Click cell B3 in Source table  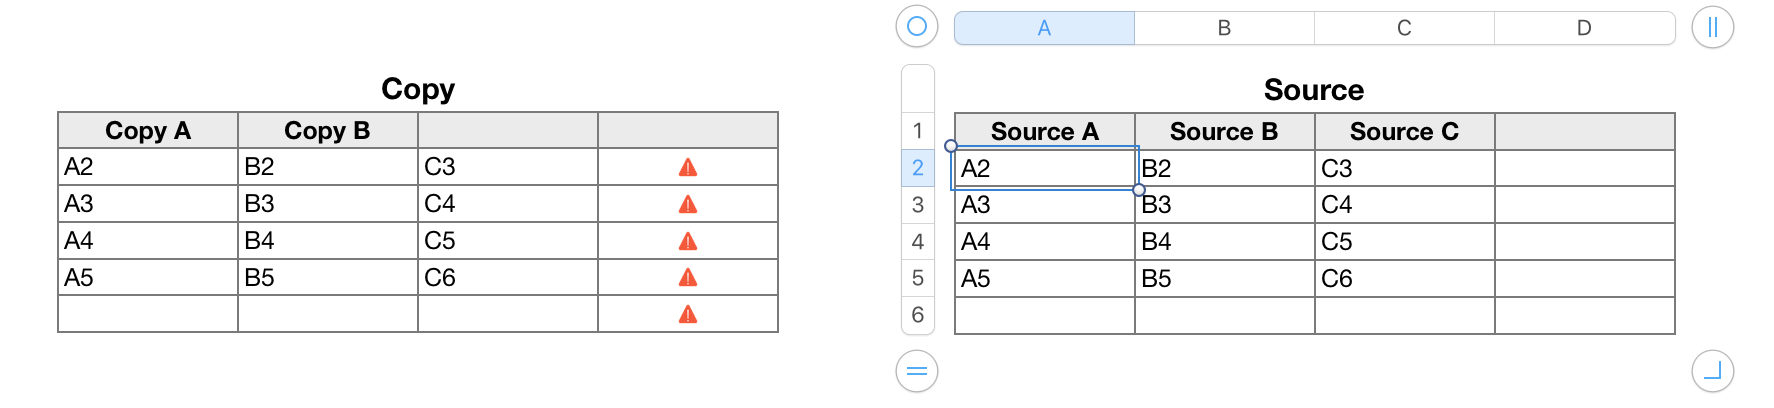pos(1224,205)
